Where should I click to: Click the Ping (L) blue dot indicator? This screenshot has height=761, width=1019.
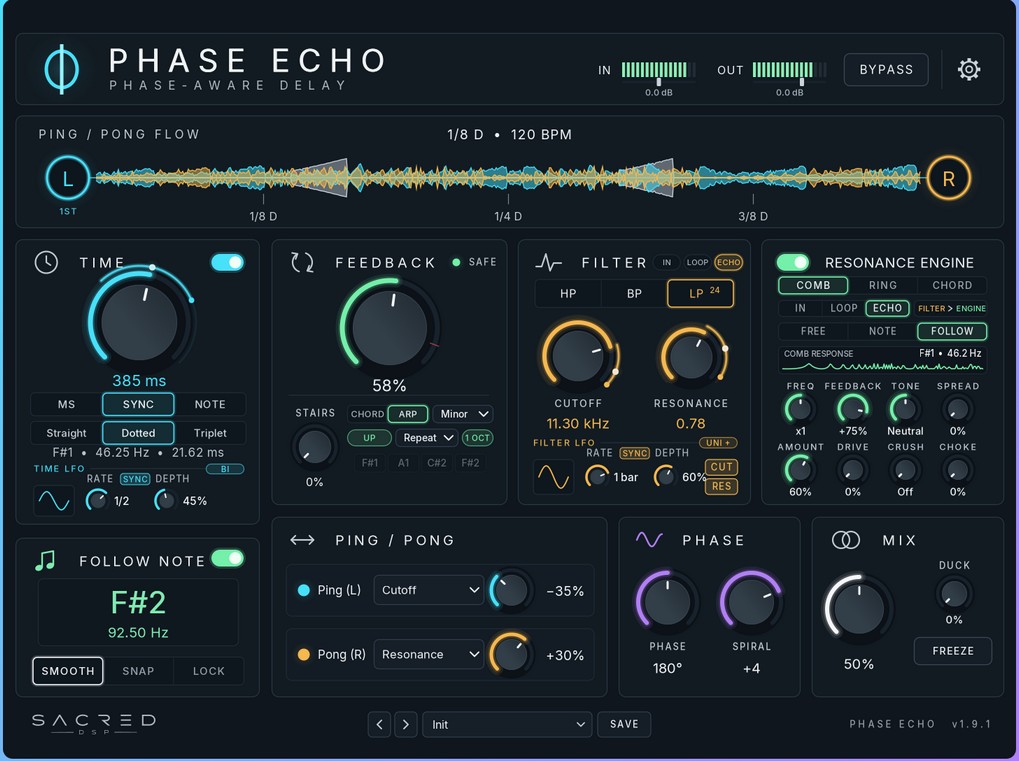(303, 590)
